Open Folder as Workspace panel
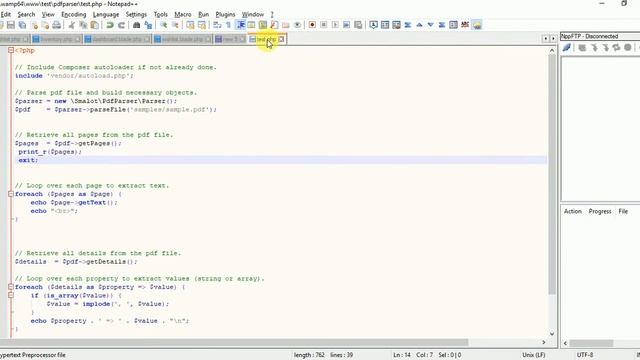Image resolution: width=640 pixels, height=360 pixels. (x=286, y=25)
